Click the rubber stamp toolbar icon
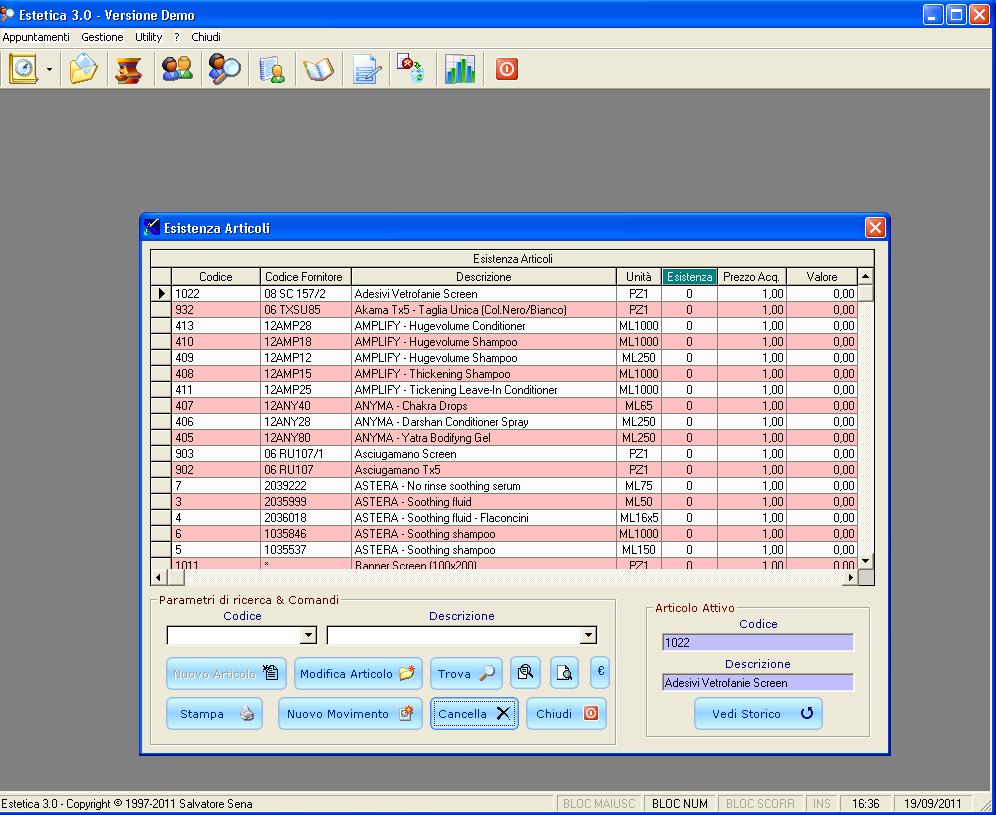Viewport: 996px width, 815px height. pyautogui.click(x=129, y=69)
